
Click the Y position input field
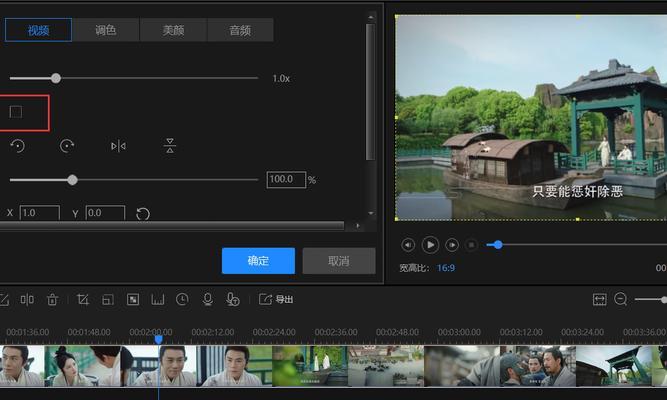[105, 213]
